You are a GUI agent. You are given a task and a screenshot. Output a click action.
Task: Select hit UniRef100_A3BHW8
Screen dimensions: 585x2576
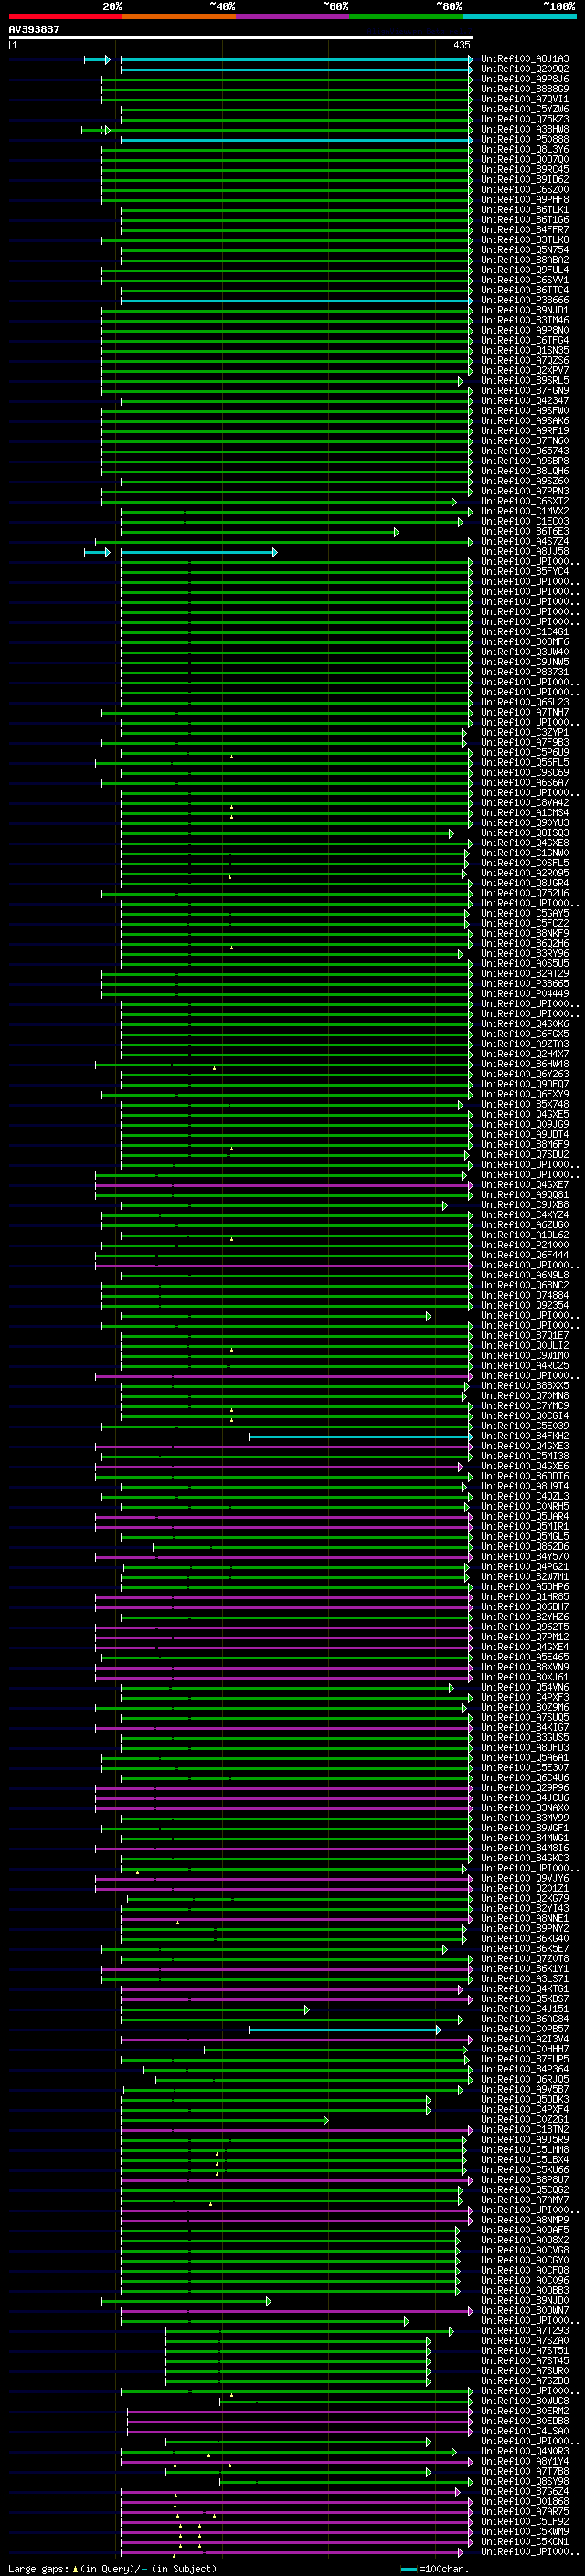525,129
